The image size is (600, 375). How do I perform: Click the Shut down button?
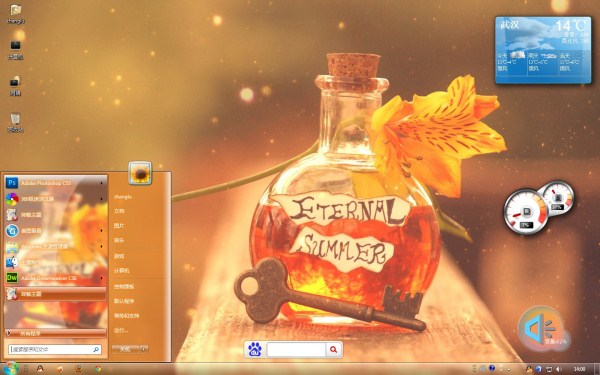125,349
